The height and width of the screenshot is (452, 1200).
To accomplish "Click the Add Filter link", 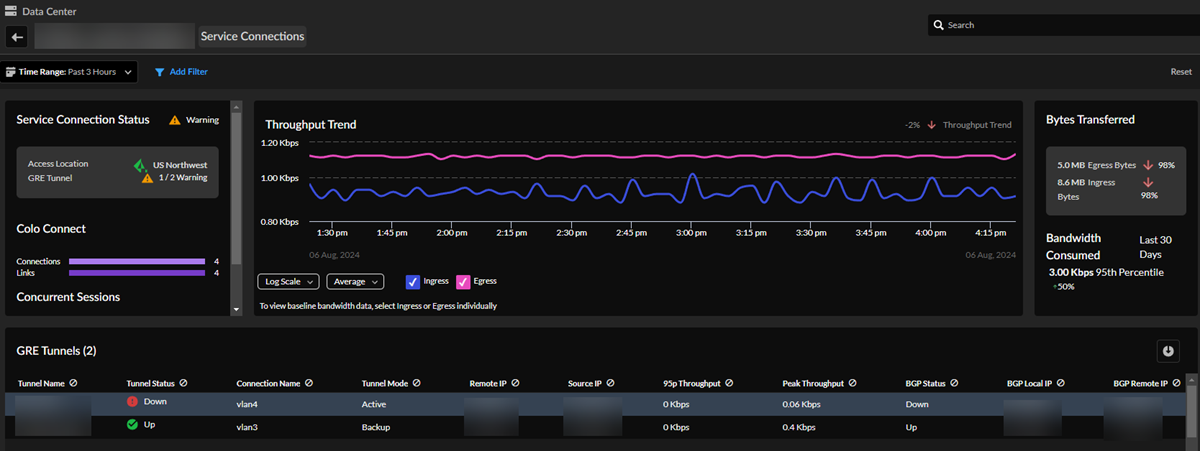I will 188,72.
